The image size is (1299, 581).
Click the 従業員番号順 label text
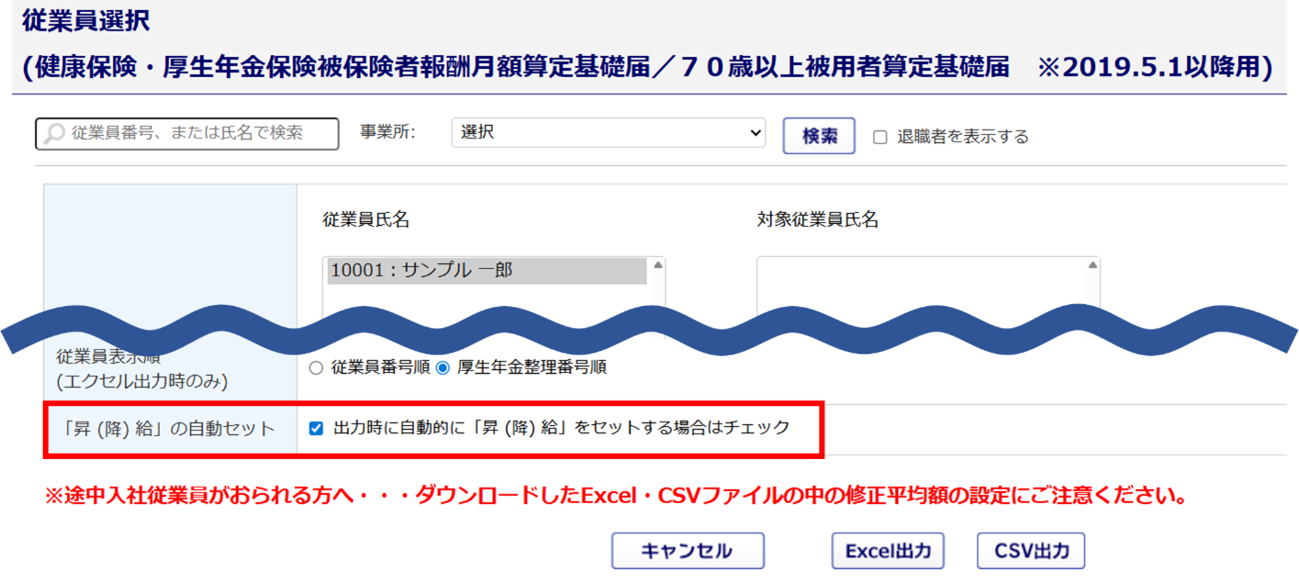(380, 368)
